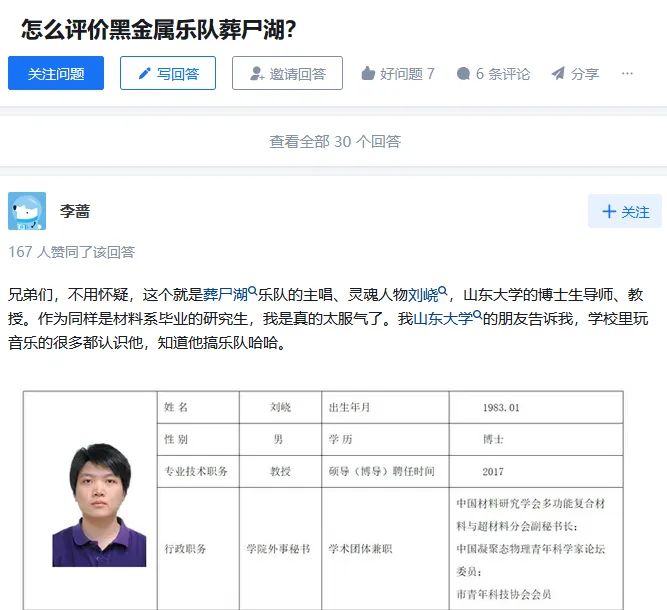Click the 好问题 7 label

click(407, 74)
